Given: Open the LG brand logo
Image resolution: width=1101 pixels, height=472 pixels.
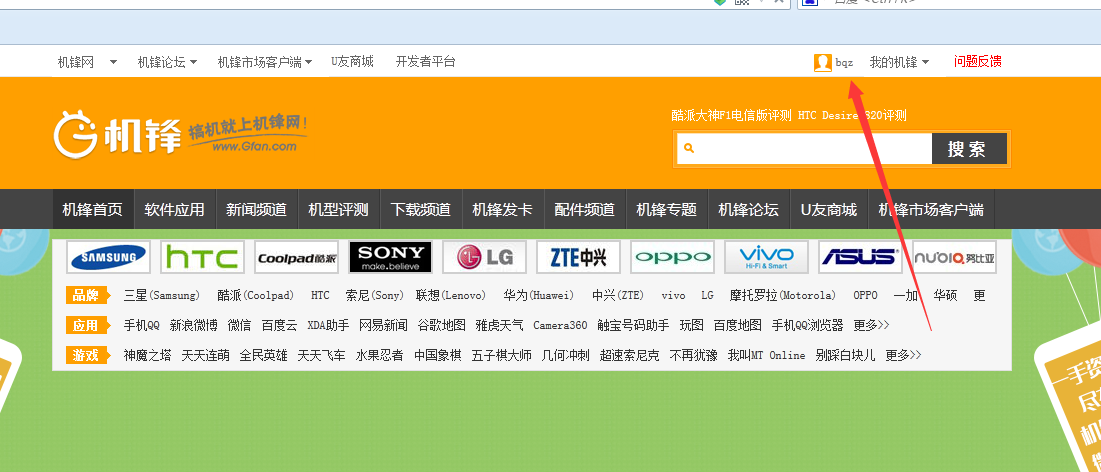Looking at the screenshot, I should pos(484,257).
